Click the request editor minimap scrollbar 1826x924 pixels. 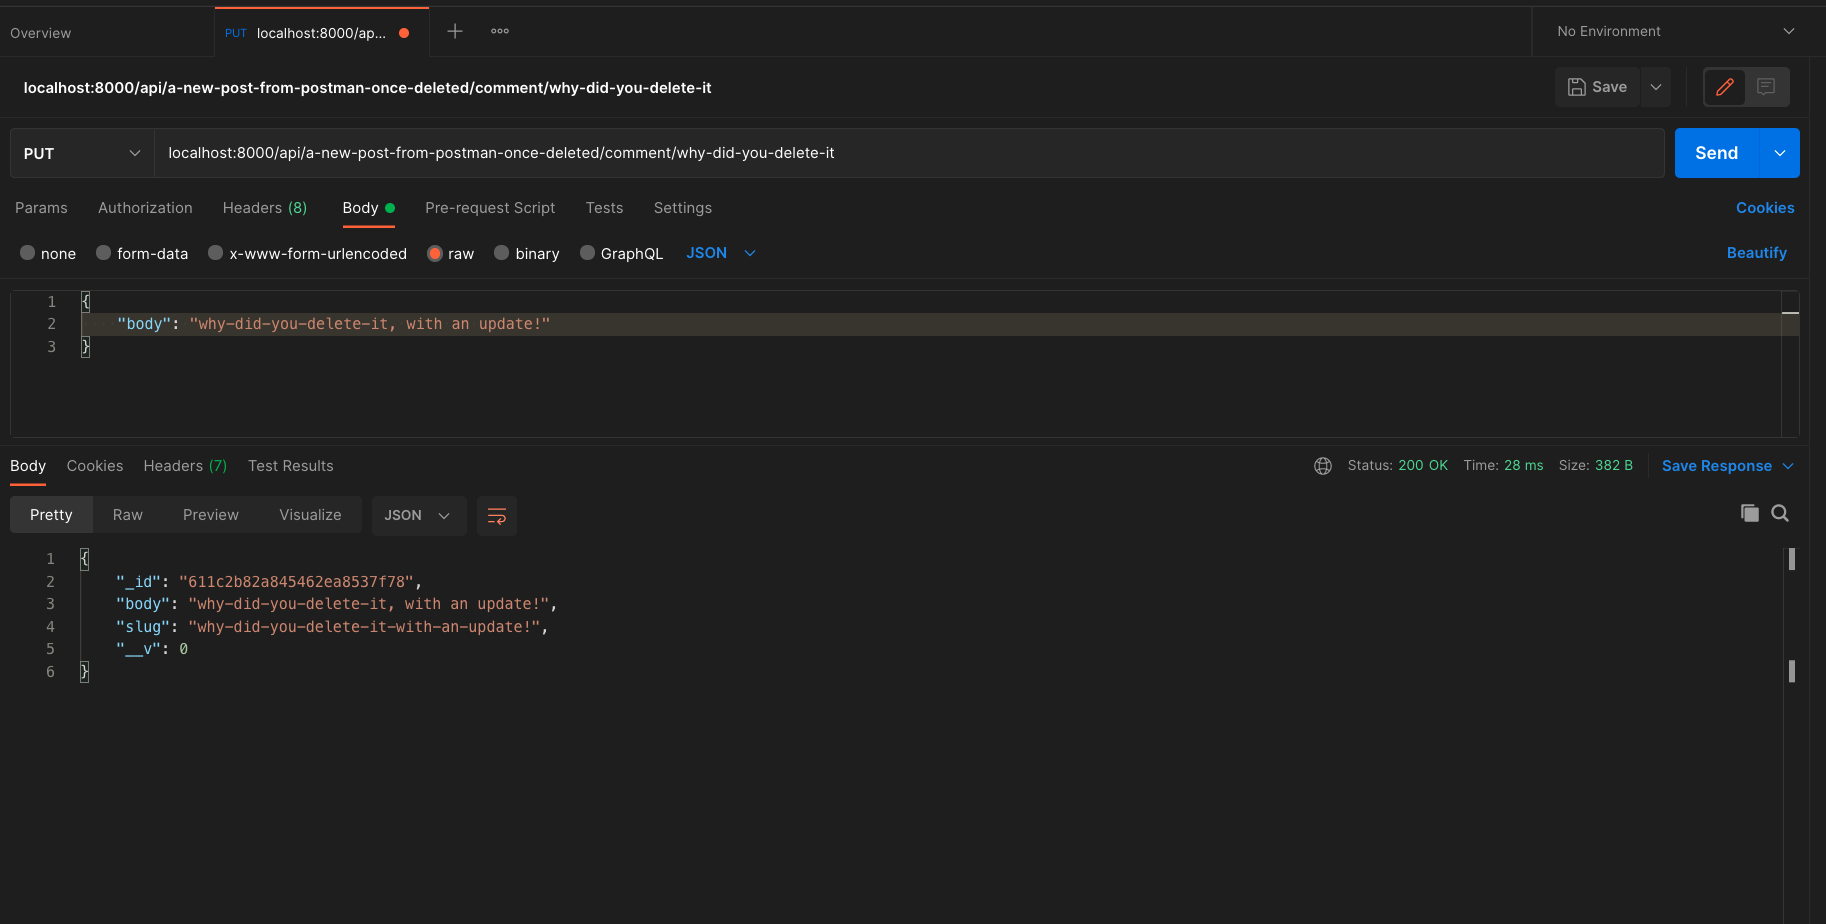pyautogui.click(x=1790, y=364)
